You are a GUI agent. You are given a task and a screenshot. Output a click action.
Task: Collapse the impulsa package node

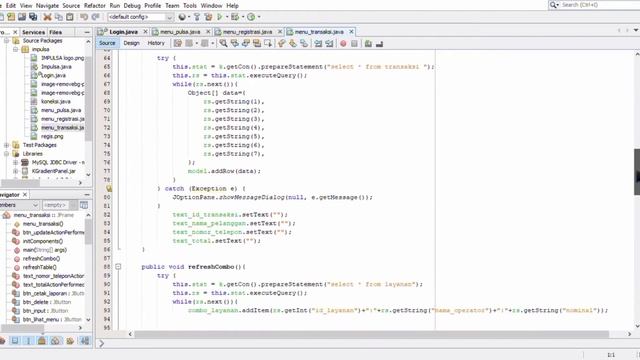point(16,49)
